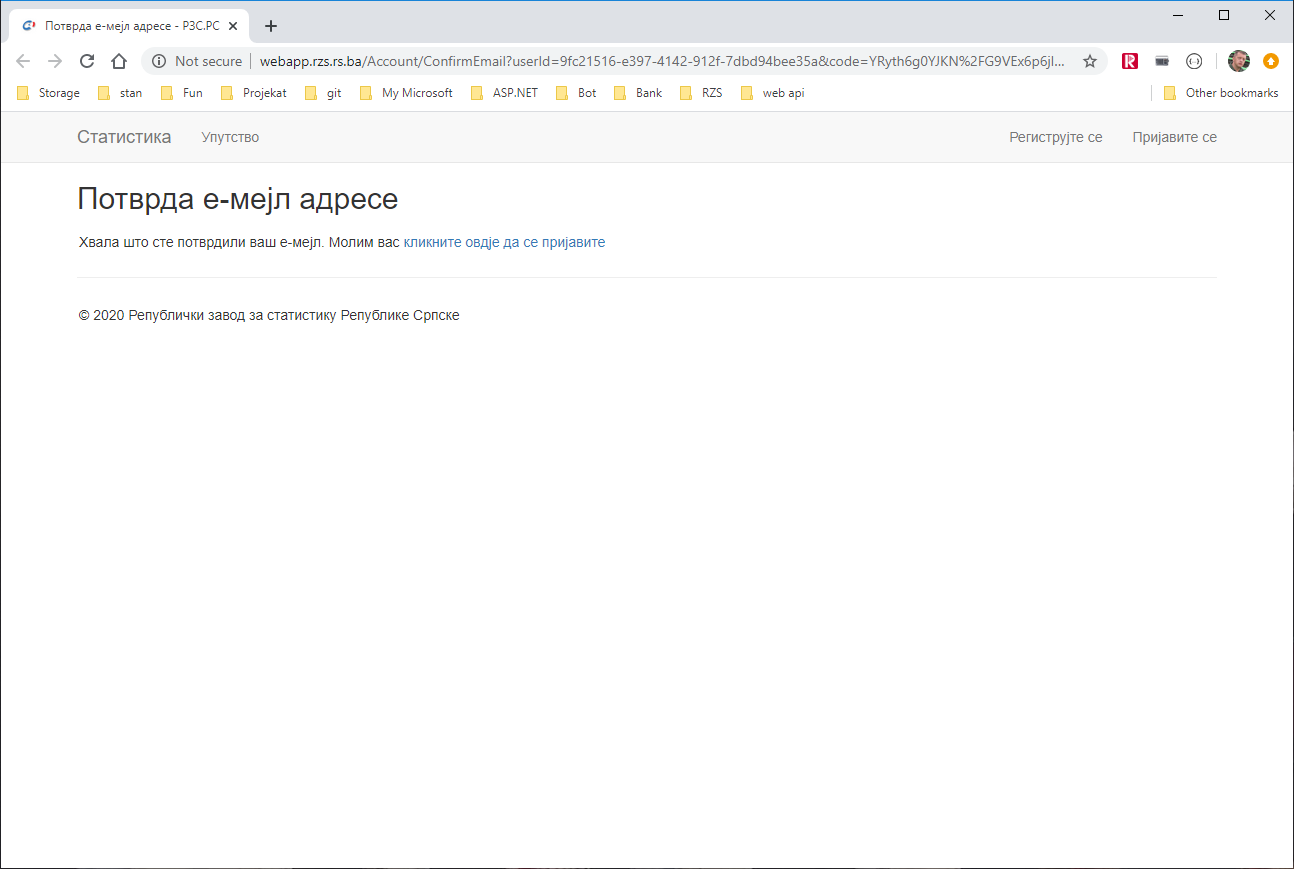Go to browser home page icon
The image size is (1294, 869).
118,61
